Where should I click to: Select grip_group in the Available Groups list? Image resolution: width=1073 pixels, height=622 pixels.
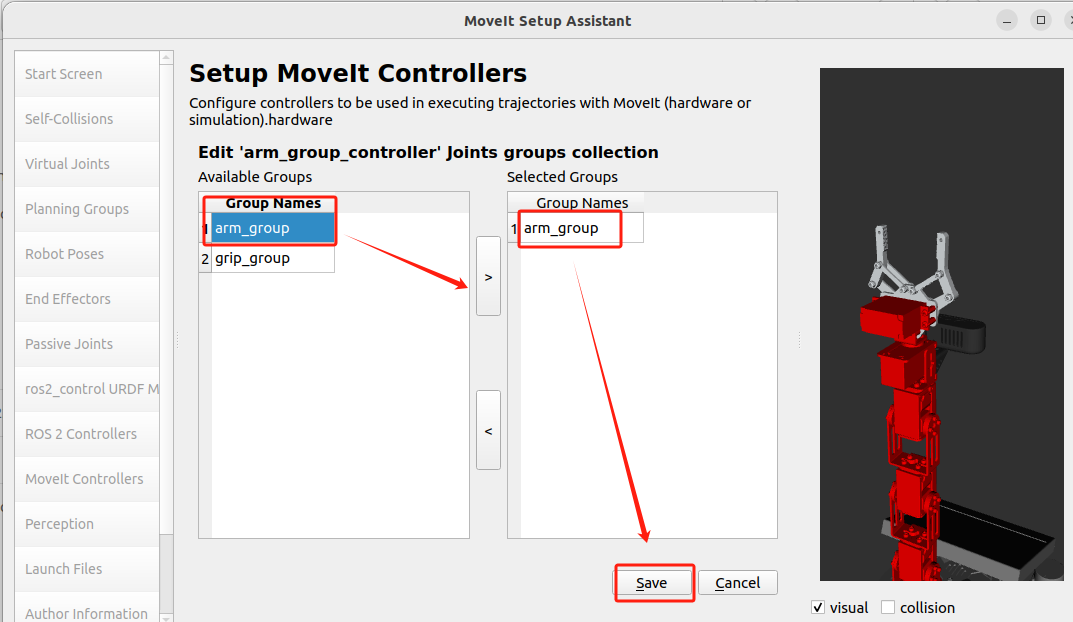273,259
